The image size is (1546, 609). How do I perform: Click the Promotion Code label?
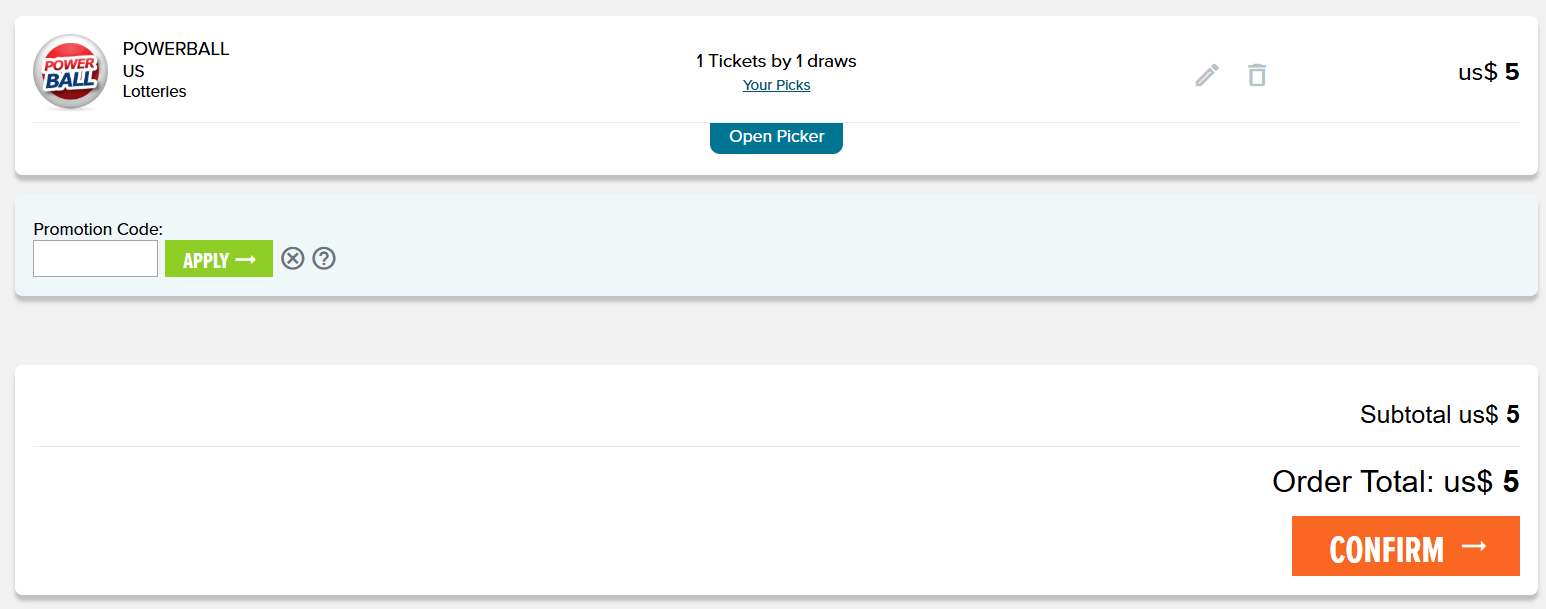[98, 229]
